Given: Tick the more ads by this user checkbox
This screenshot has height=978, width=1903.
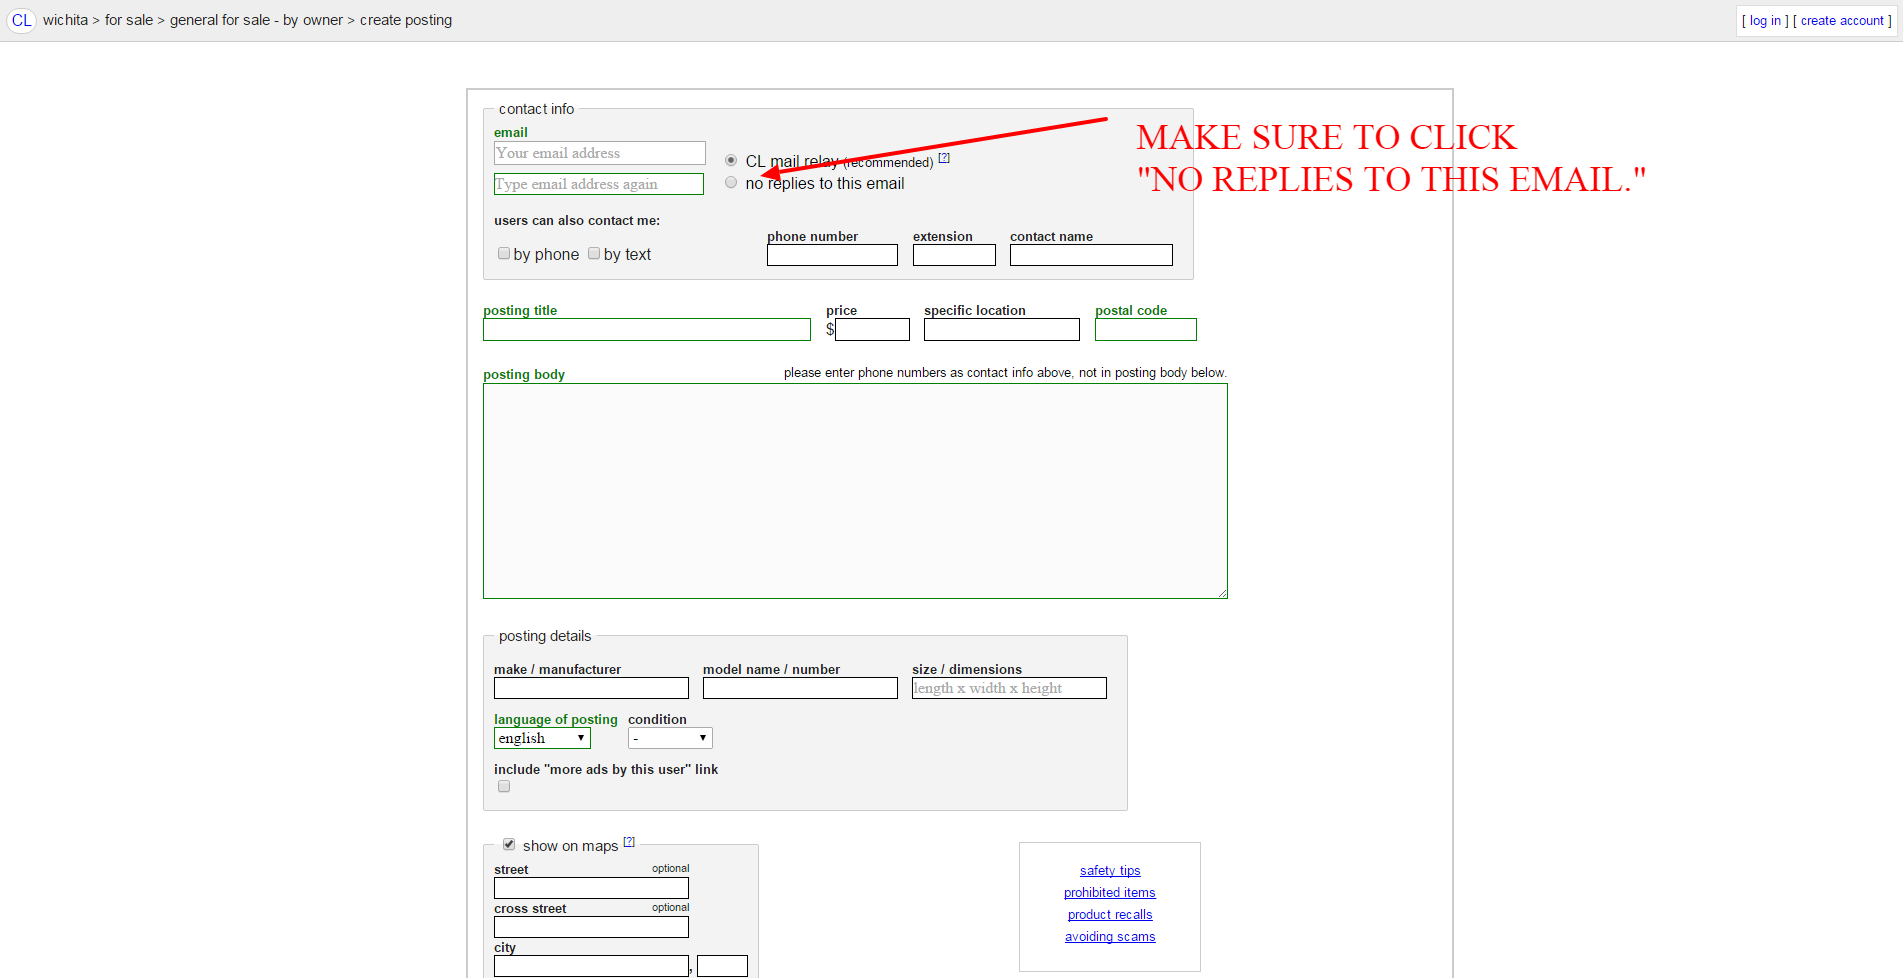Looking at the screenshot, I should point(504,787).
